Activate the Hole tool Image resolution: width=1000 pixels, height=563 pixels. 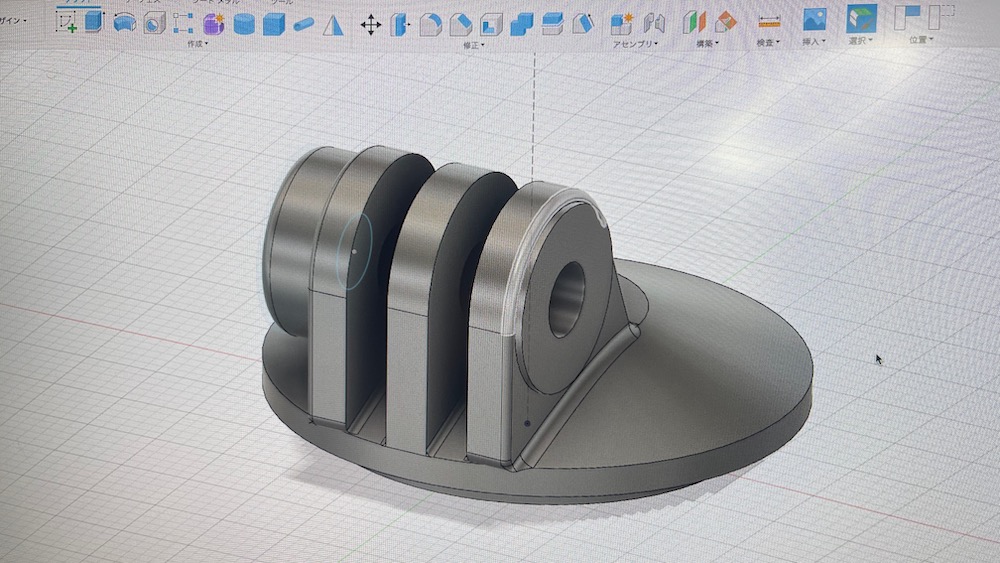point(153,22)
